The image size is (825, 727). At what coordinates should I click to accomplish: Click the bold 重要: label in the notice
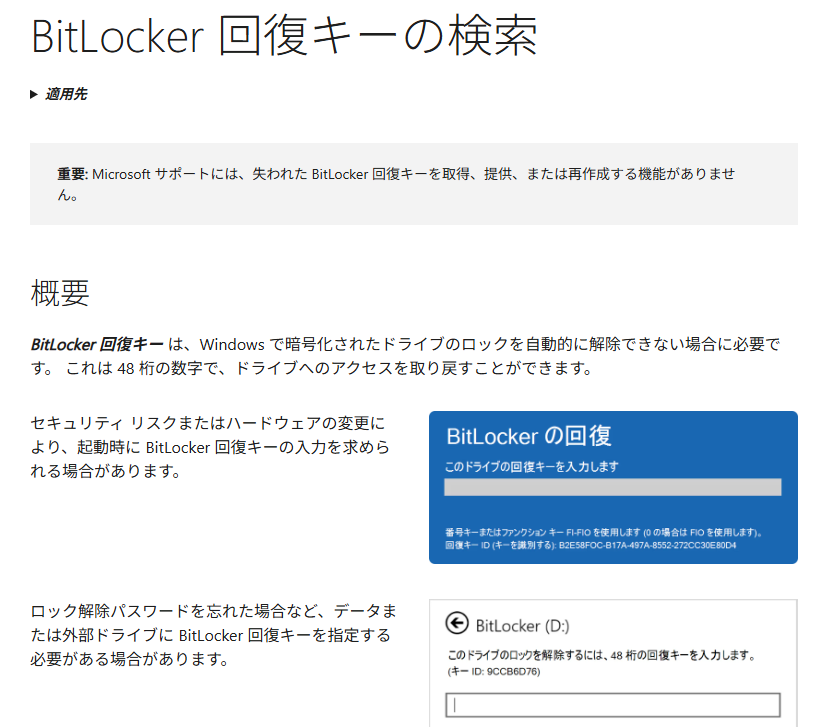tap(73, 174)
